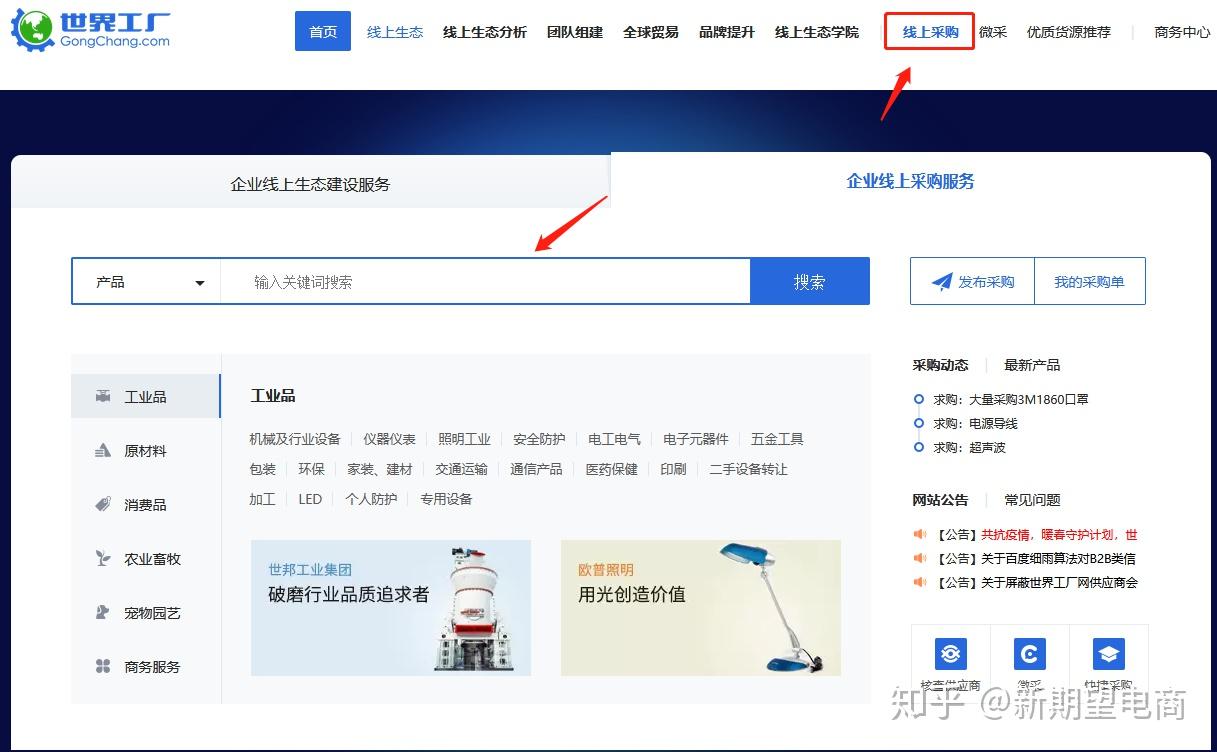
Task: Open the 商务服务 category icon
Action: pyautogui.click(x=103, y=667)
